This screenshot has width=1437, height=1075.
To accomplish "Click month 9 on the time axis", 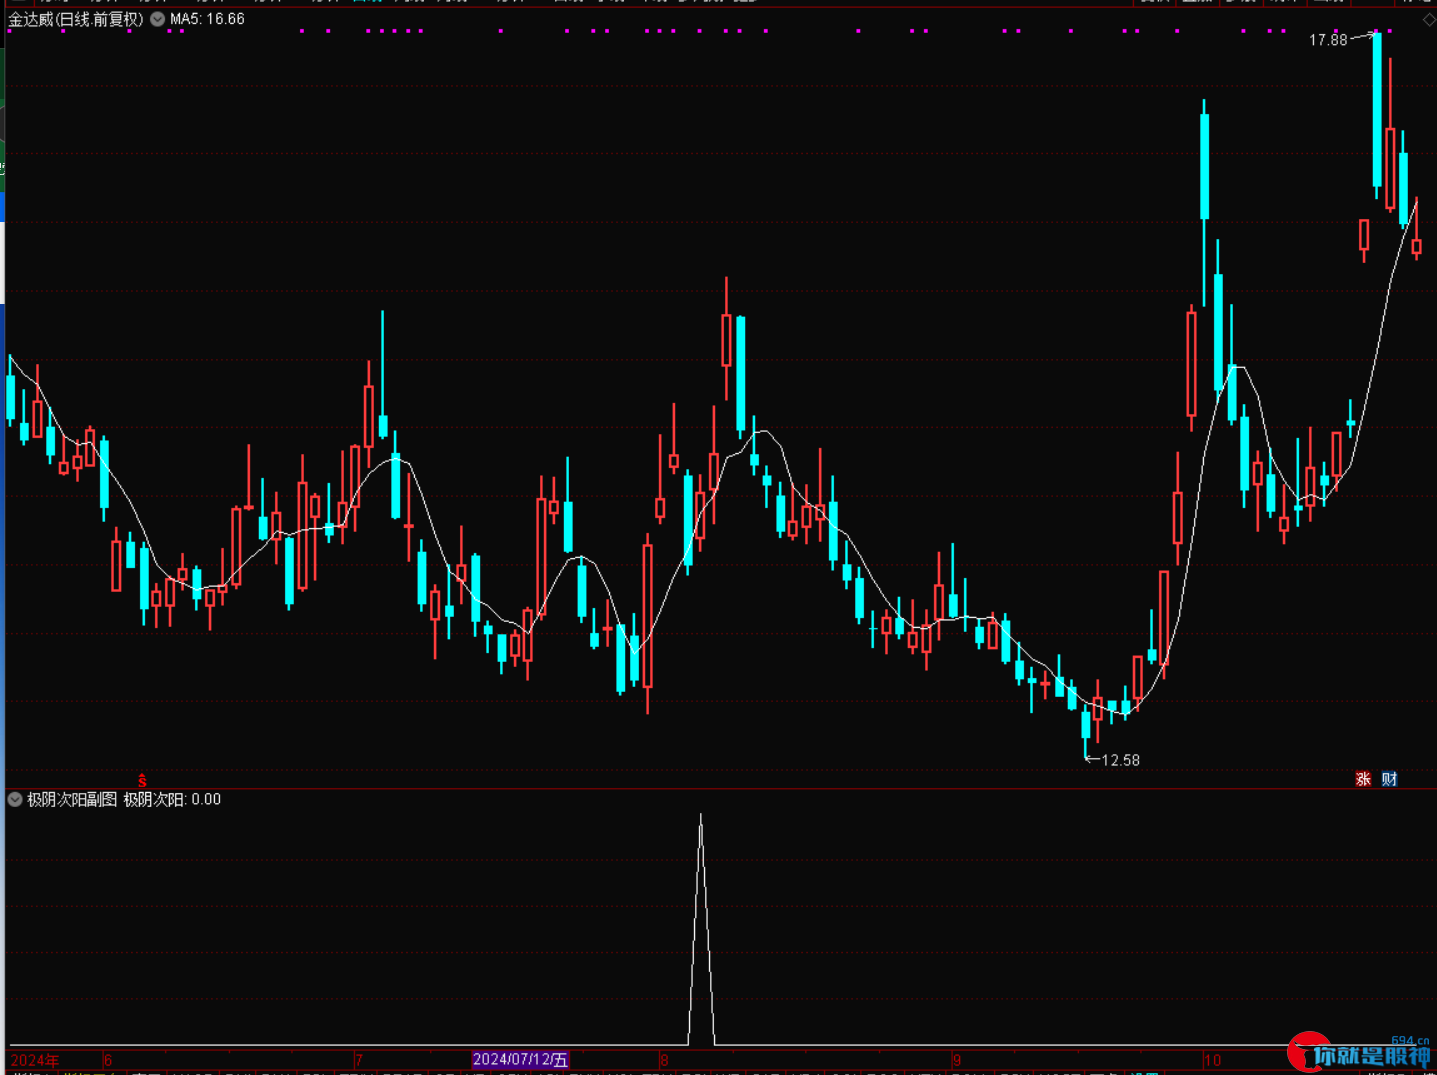I will (x=956, y=1060).
